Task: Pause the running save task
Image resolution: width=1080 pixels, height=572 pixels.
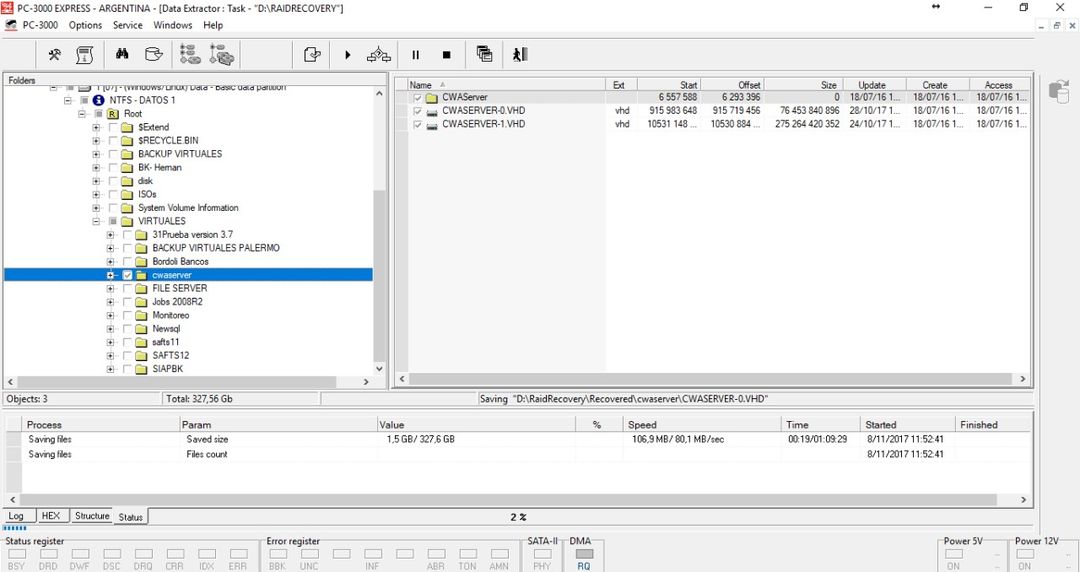Action: pos(416,55)
